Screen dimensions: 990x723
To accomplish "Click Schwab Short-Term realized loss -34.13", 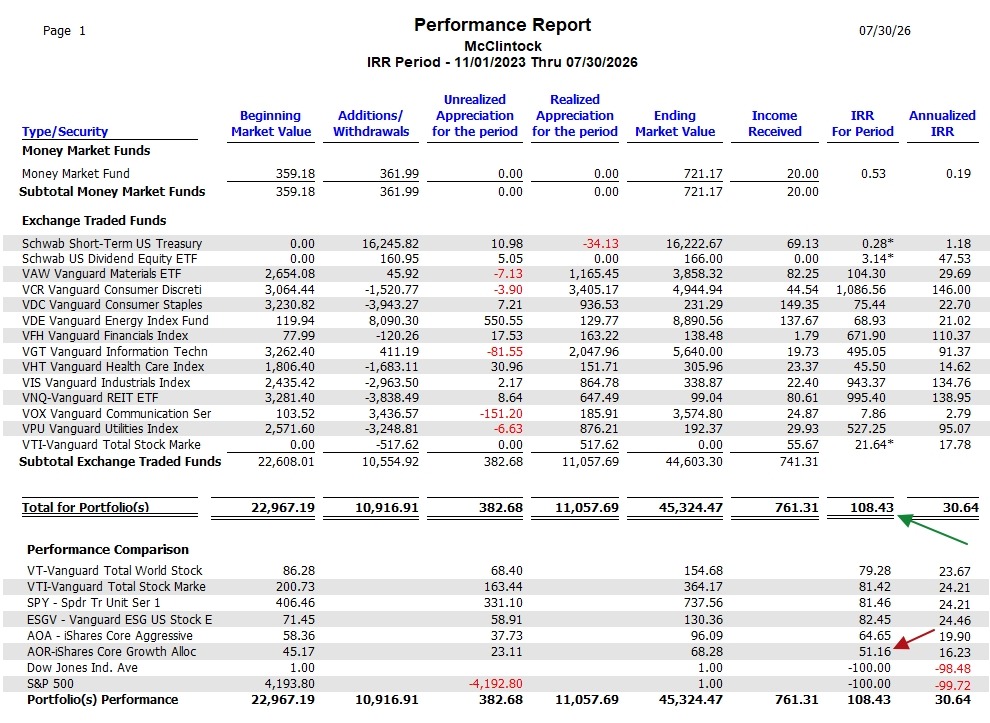I will (600, 243).
